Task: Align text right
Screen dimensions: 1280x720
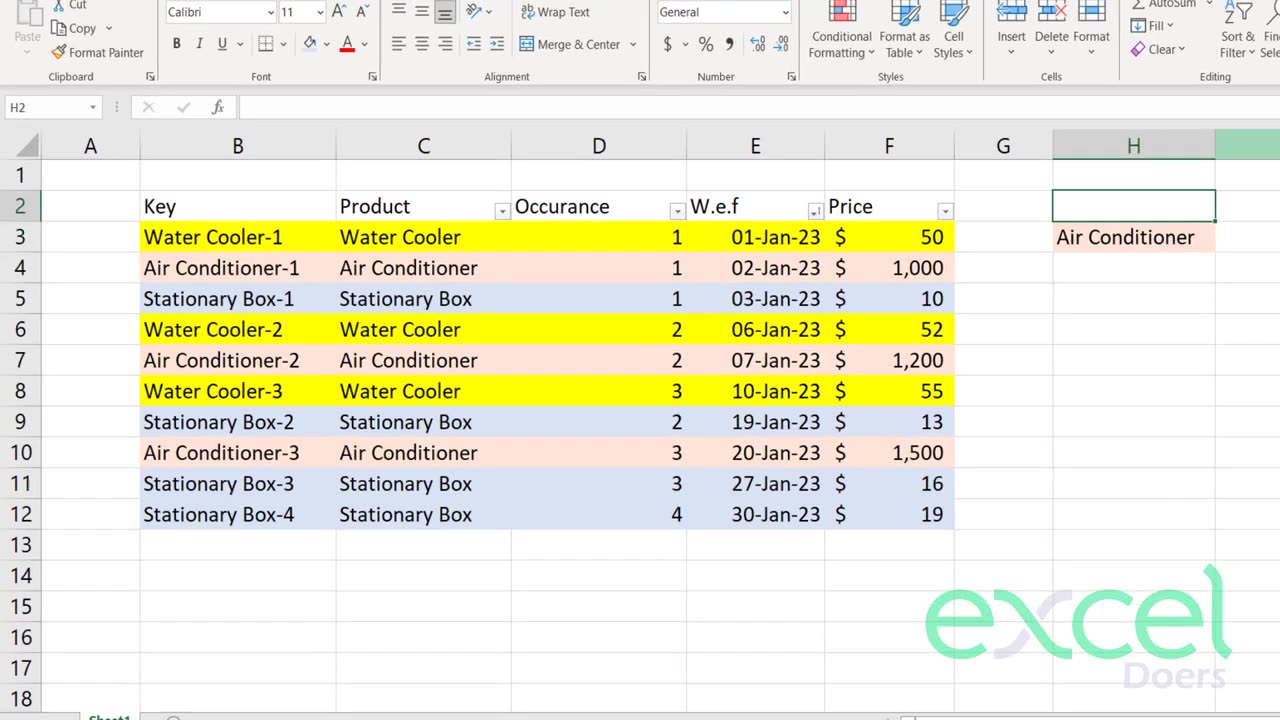Action: (445, 44)
